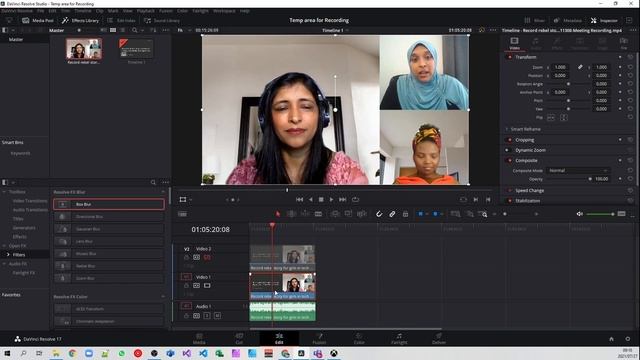This screenshot has height=360, width=640.
Task: Solo the Audio 1 track
Action: [x=207, y=316]
